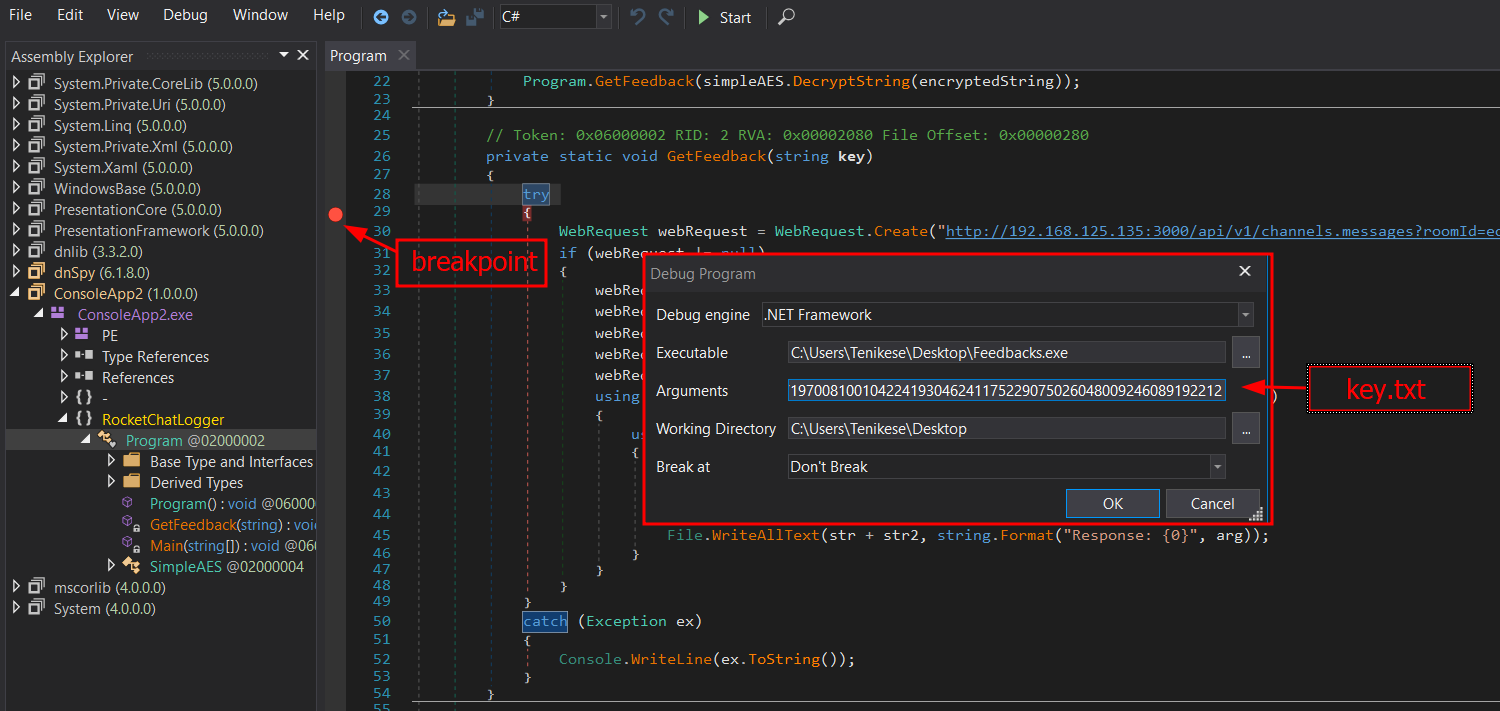Expand the SimpleAES class node
The height and width of the screenshot is (711, 1500).
pyautogui.click(x=112, y=566)
